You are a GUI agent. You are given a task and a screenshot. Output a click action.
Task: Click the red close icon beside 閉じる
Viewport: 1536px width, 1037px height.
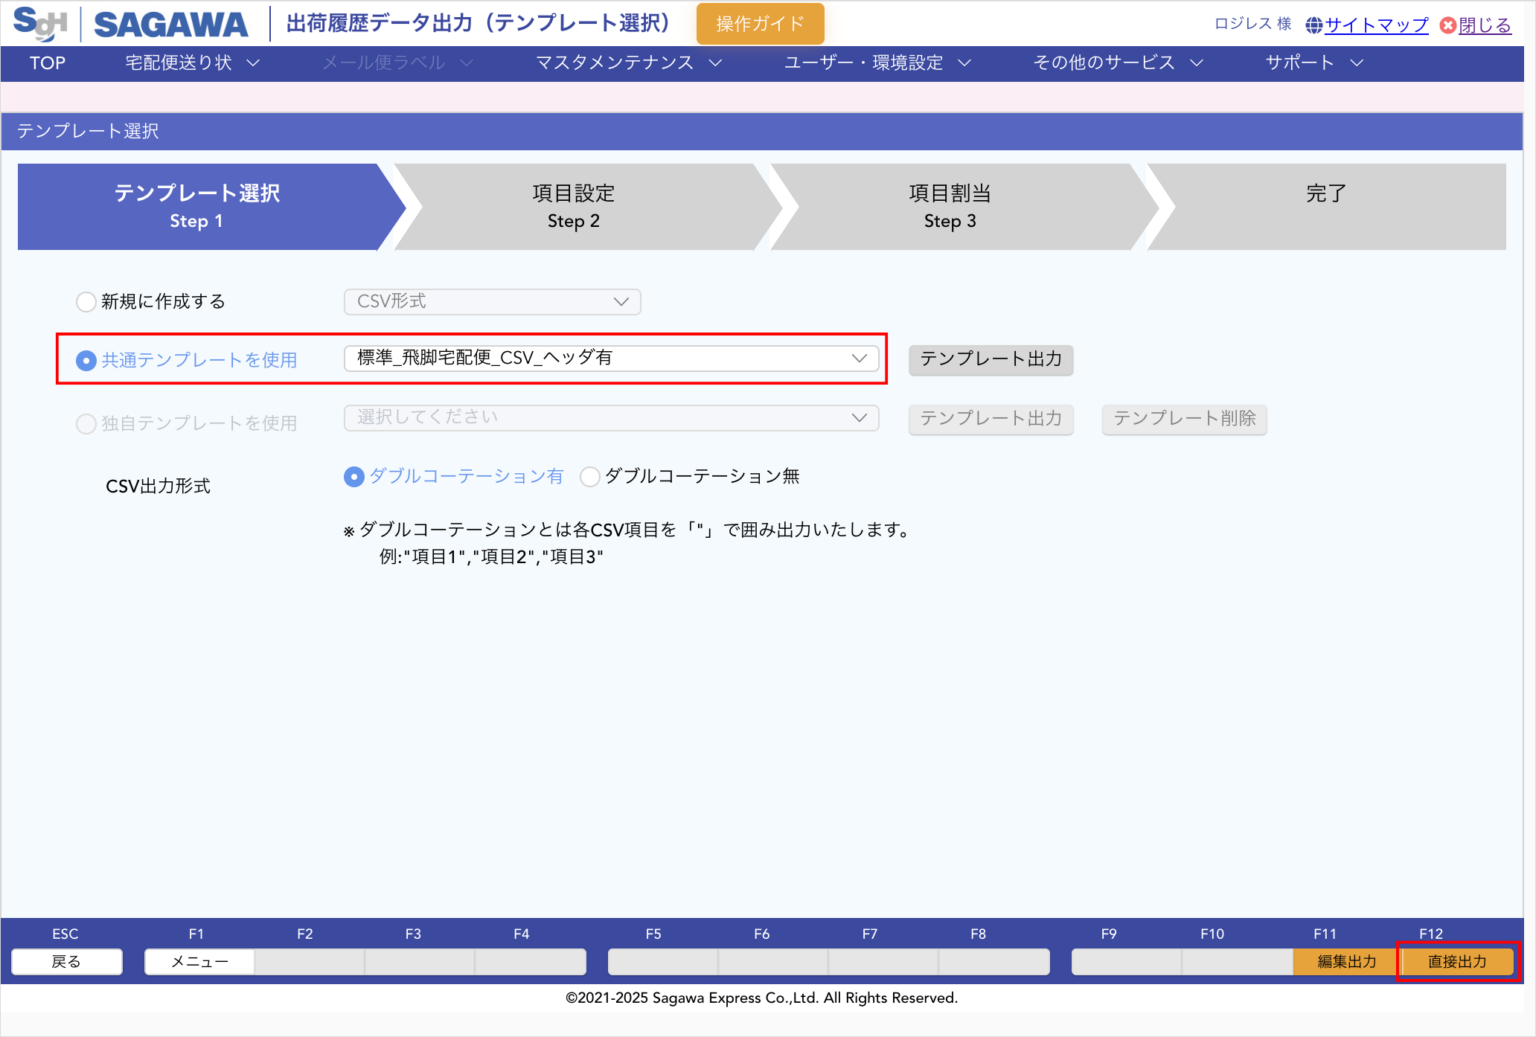click(x=1449, y=26)
